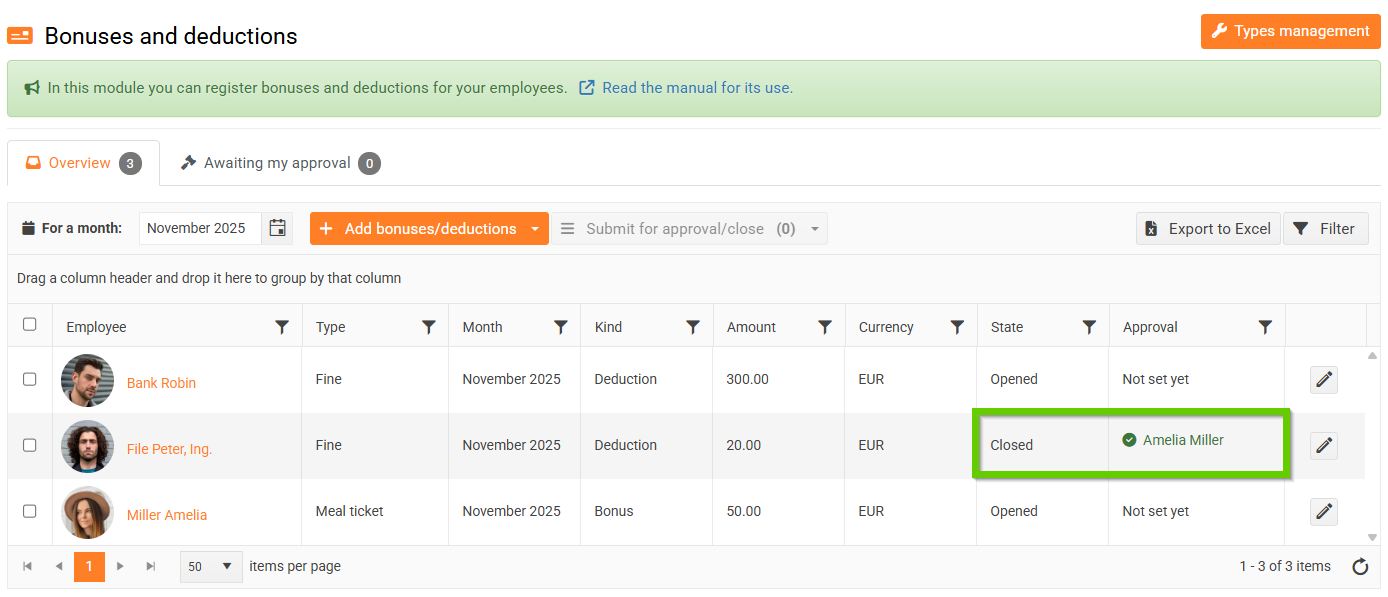Viewport: 1388px width, 597px height.
Task: Expand the Add bonuses/deductions dropdown arrow
Action: [x=535, y=229]
